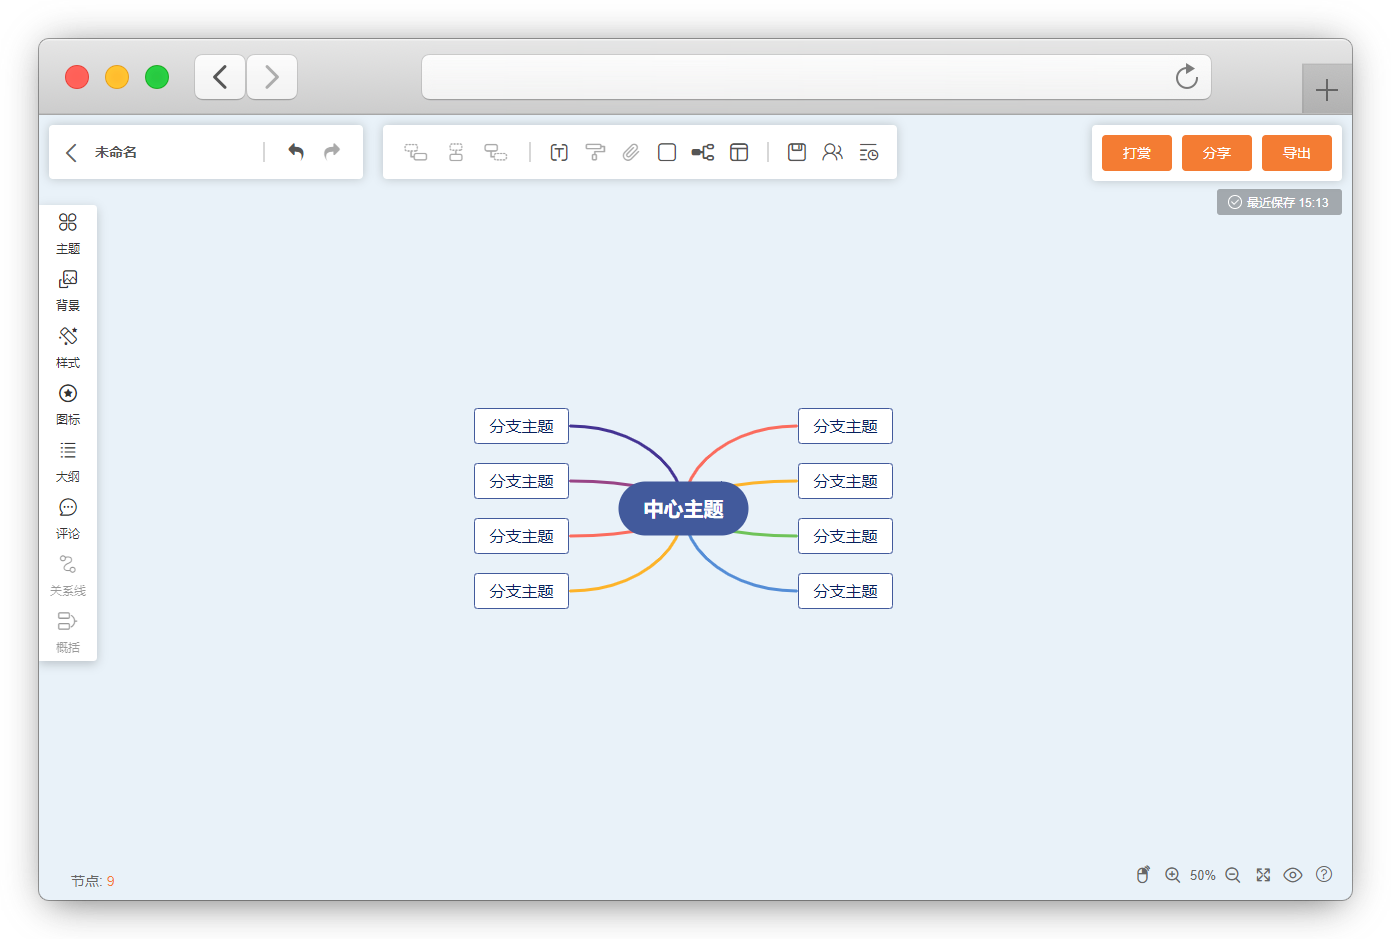Click the rounded square frame icon

(x=667, y=152)
